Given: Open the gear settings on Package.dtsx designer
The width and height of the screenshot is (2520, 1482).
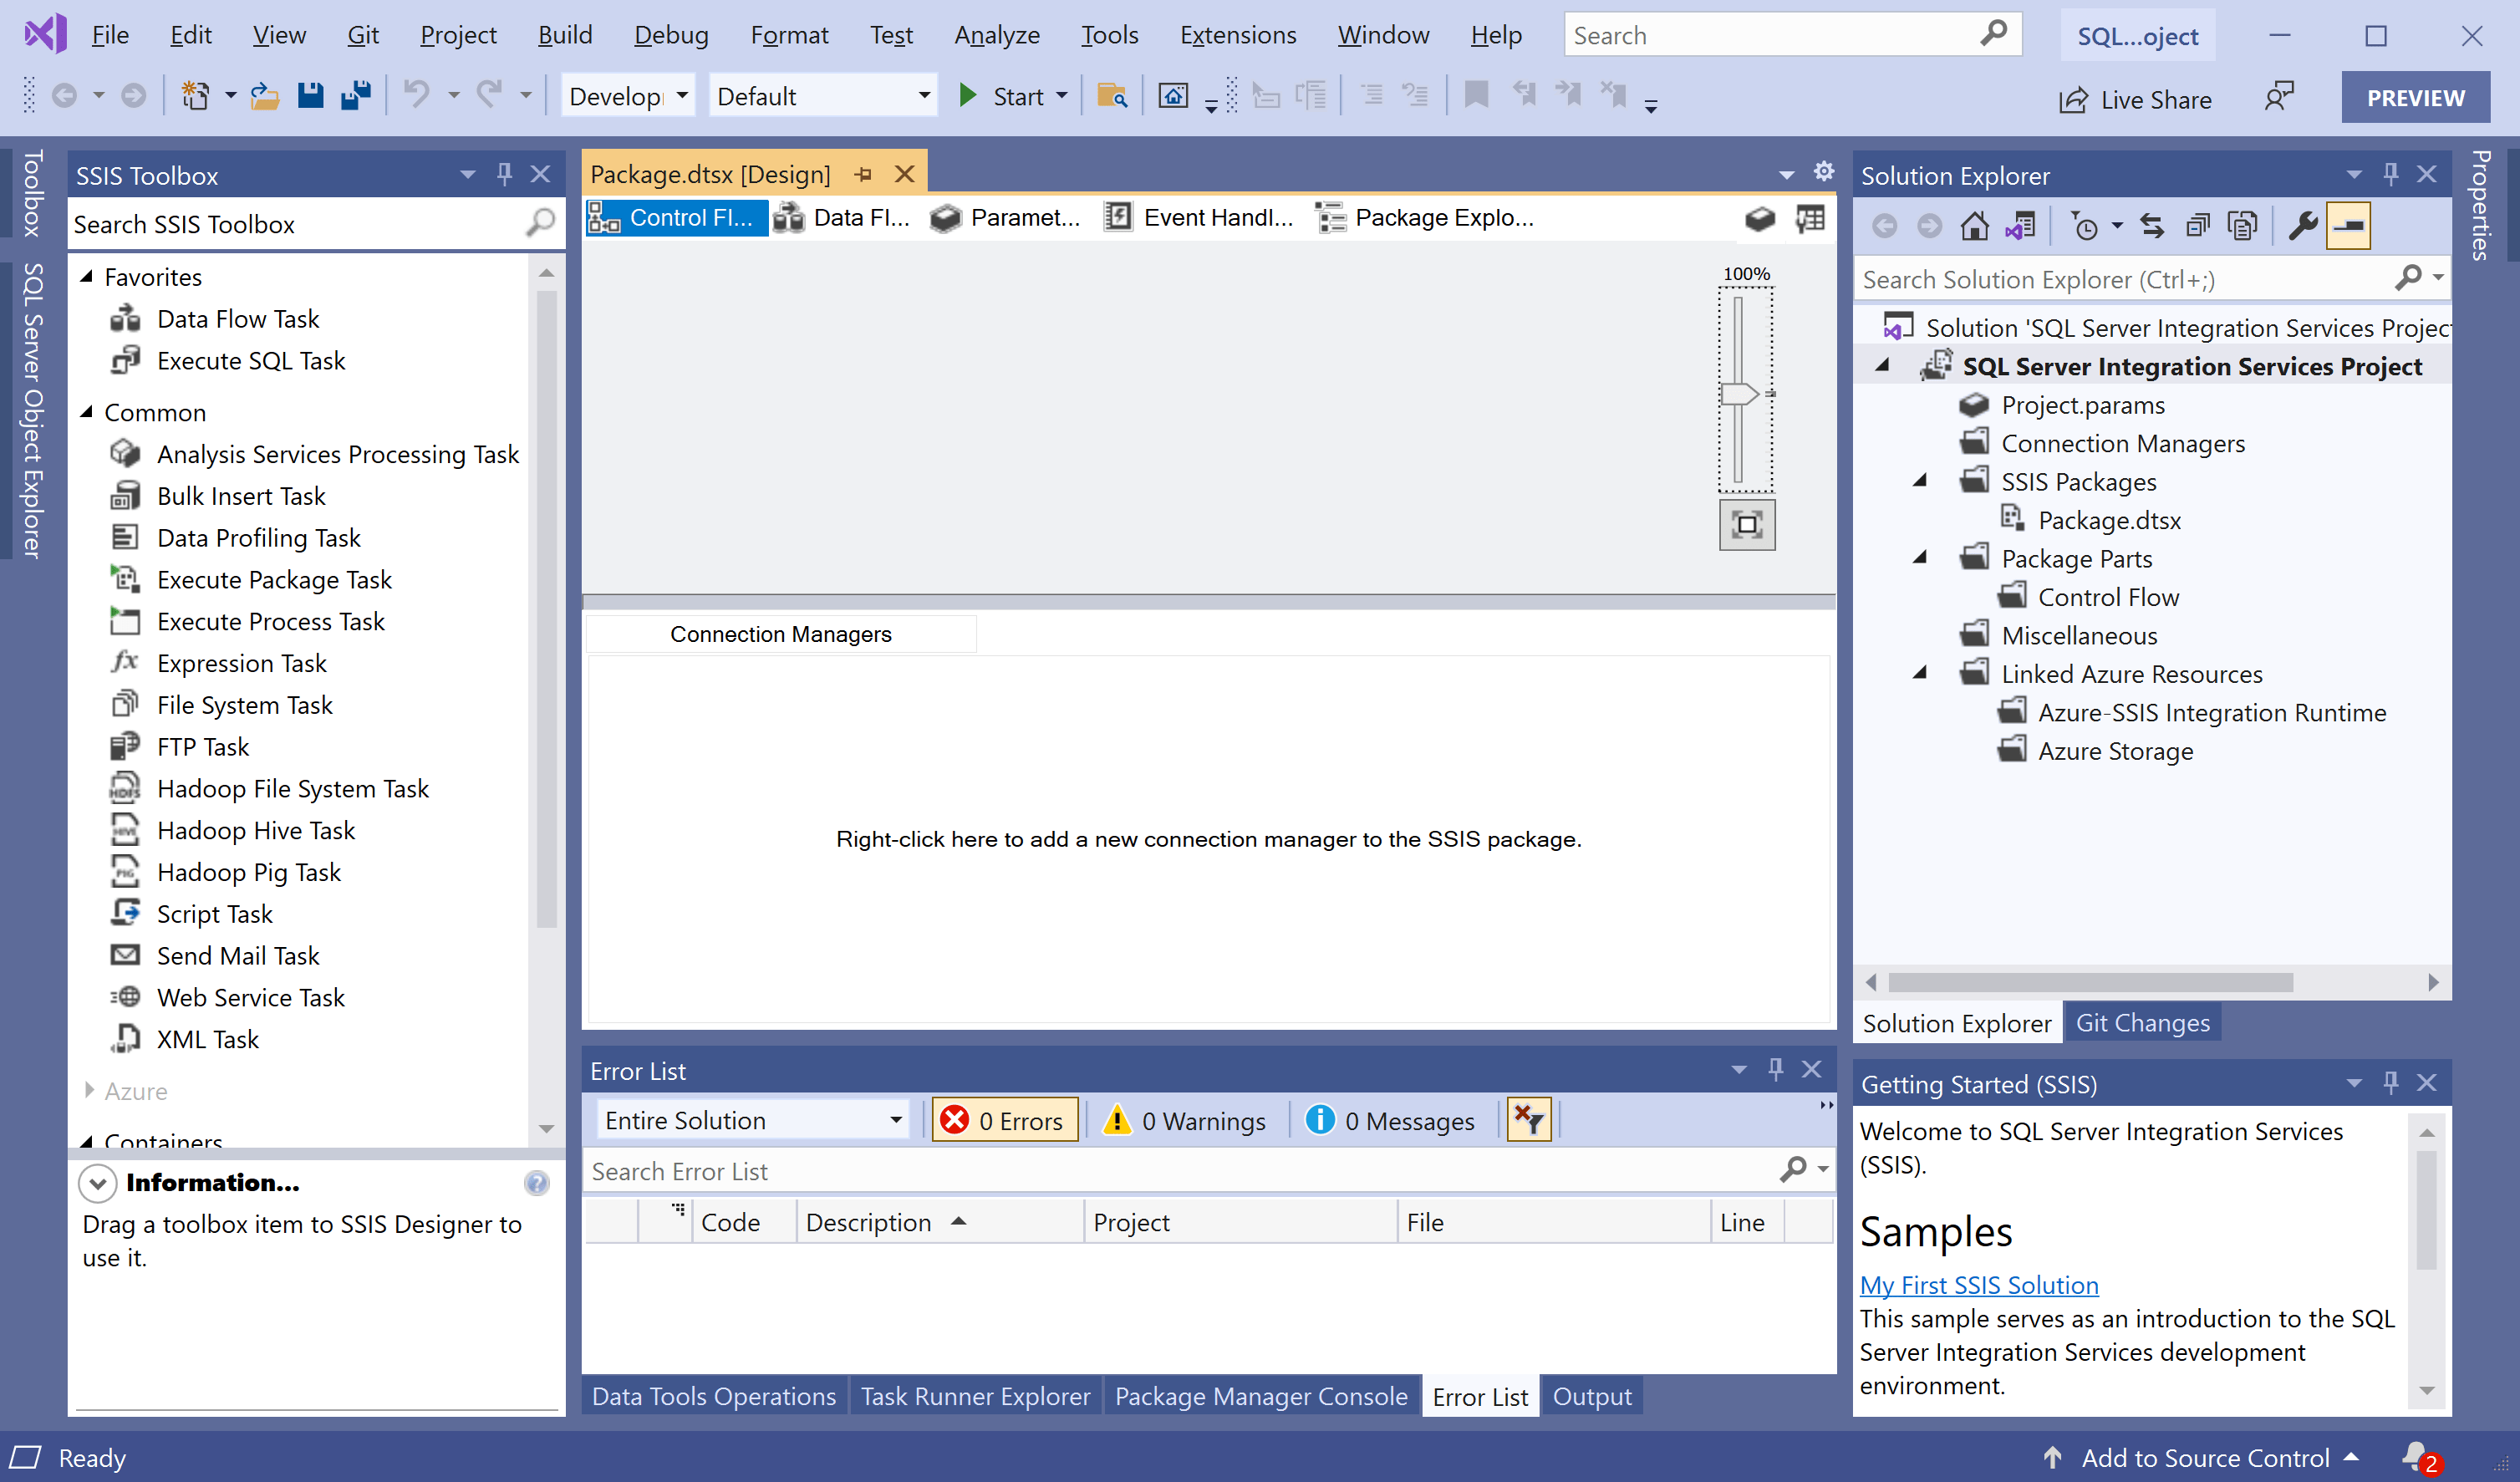Looking at the screenshot, I should point(1823,171).
